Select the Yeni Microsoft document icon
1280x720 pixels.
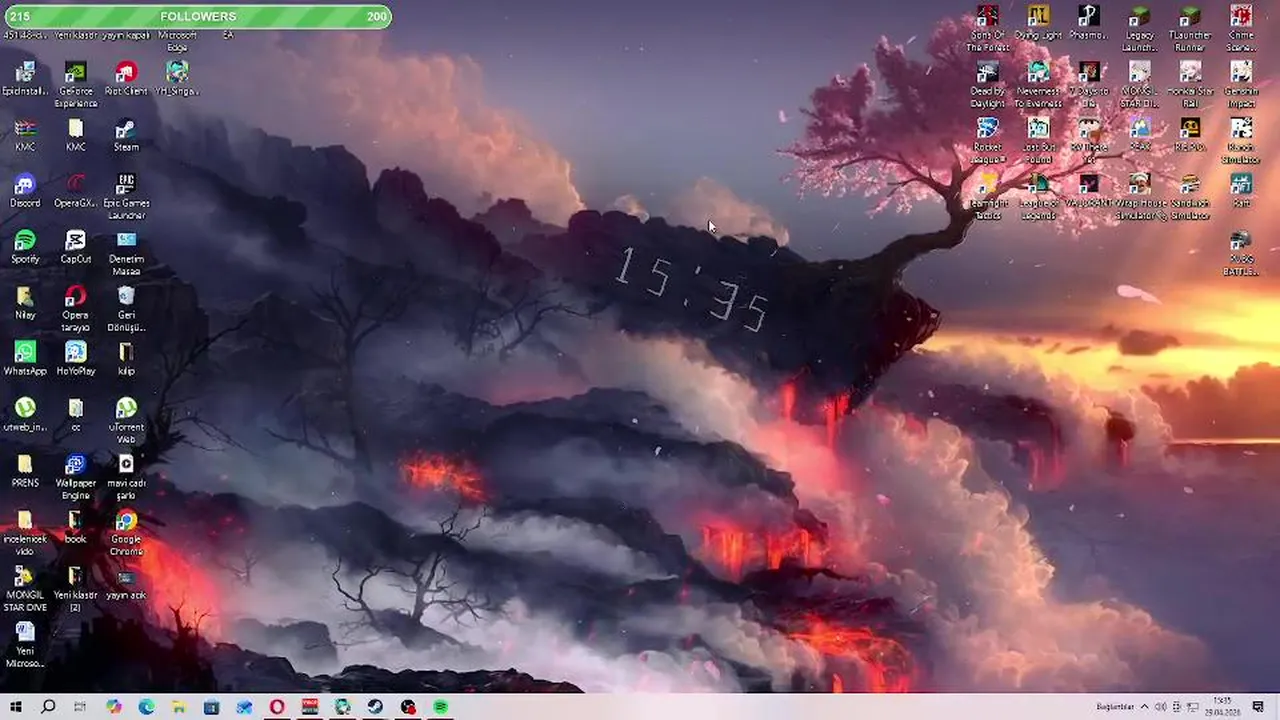click(25, 644)
